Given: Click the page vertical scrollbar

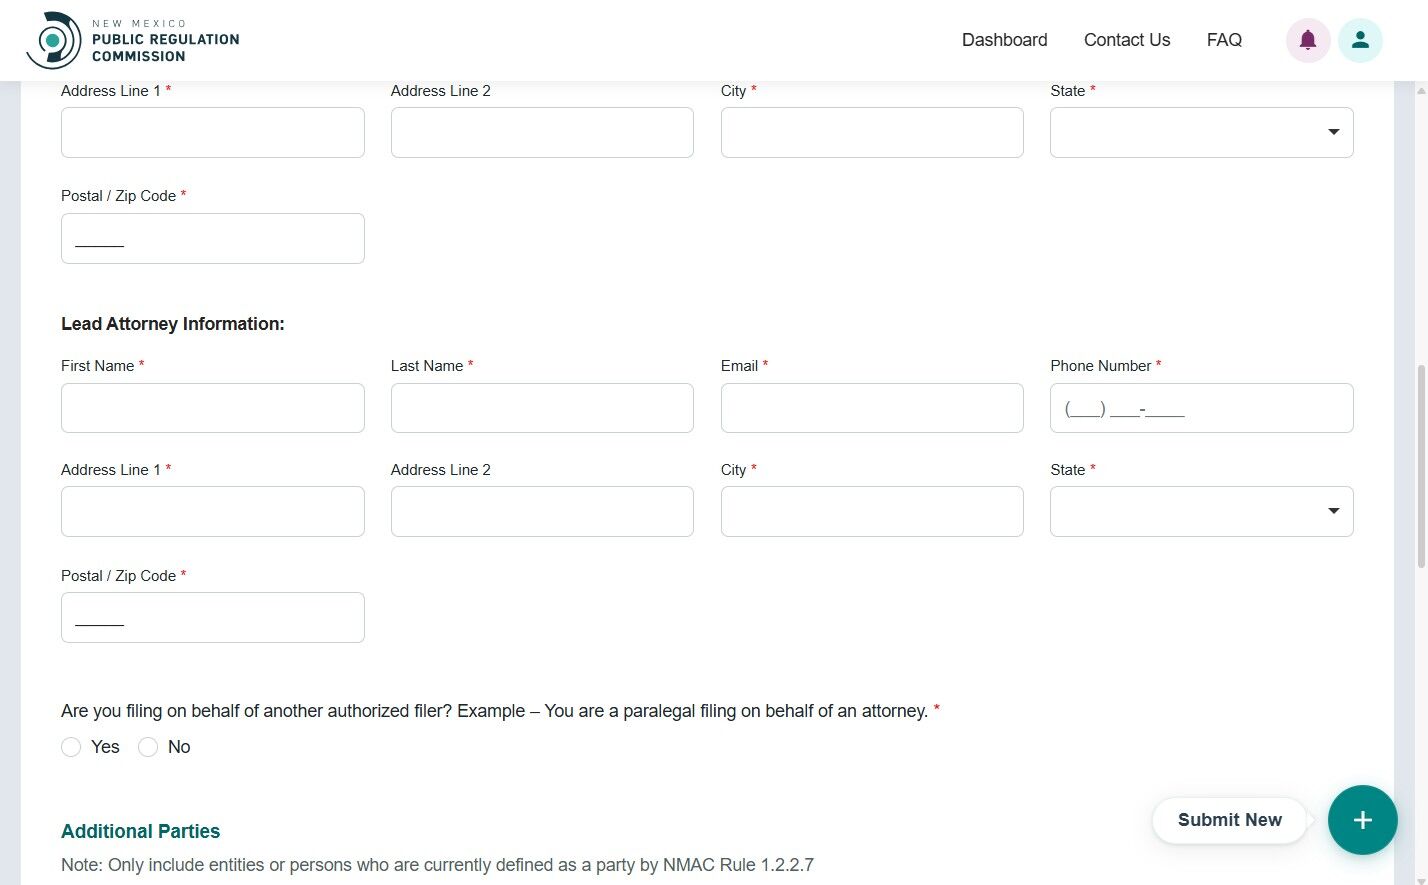Looking at the screenshot, I should point(1421,466).
